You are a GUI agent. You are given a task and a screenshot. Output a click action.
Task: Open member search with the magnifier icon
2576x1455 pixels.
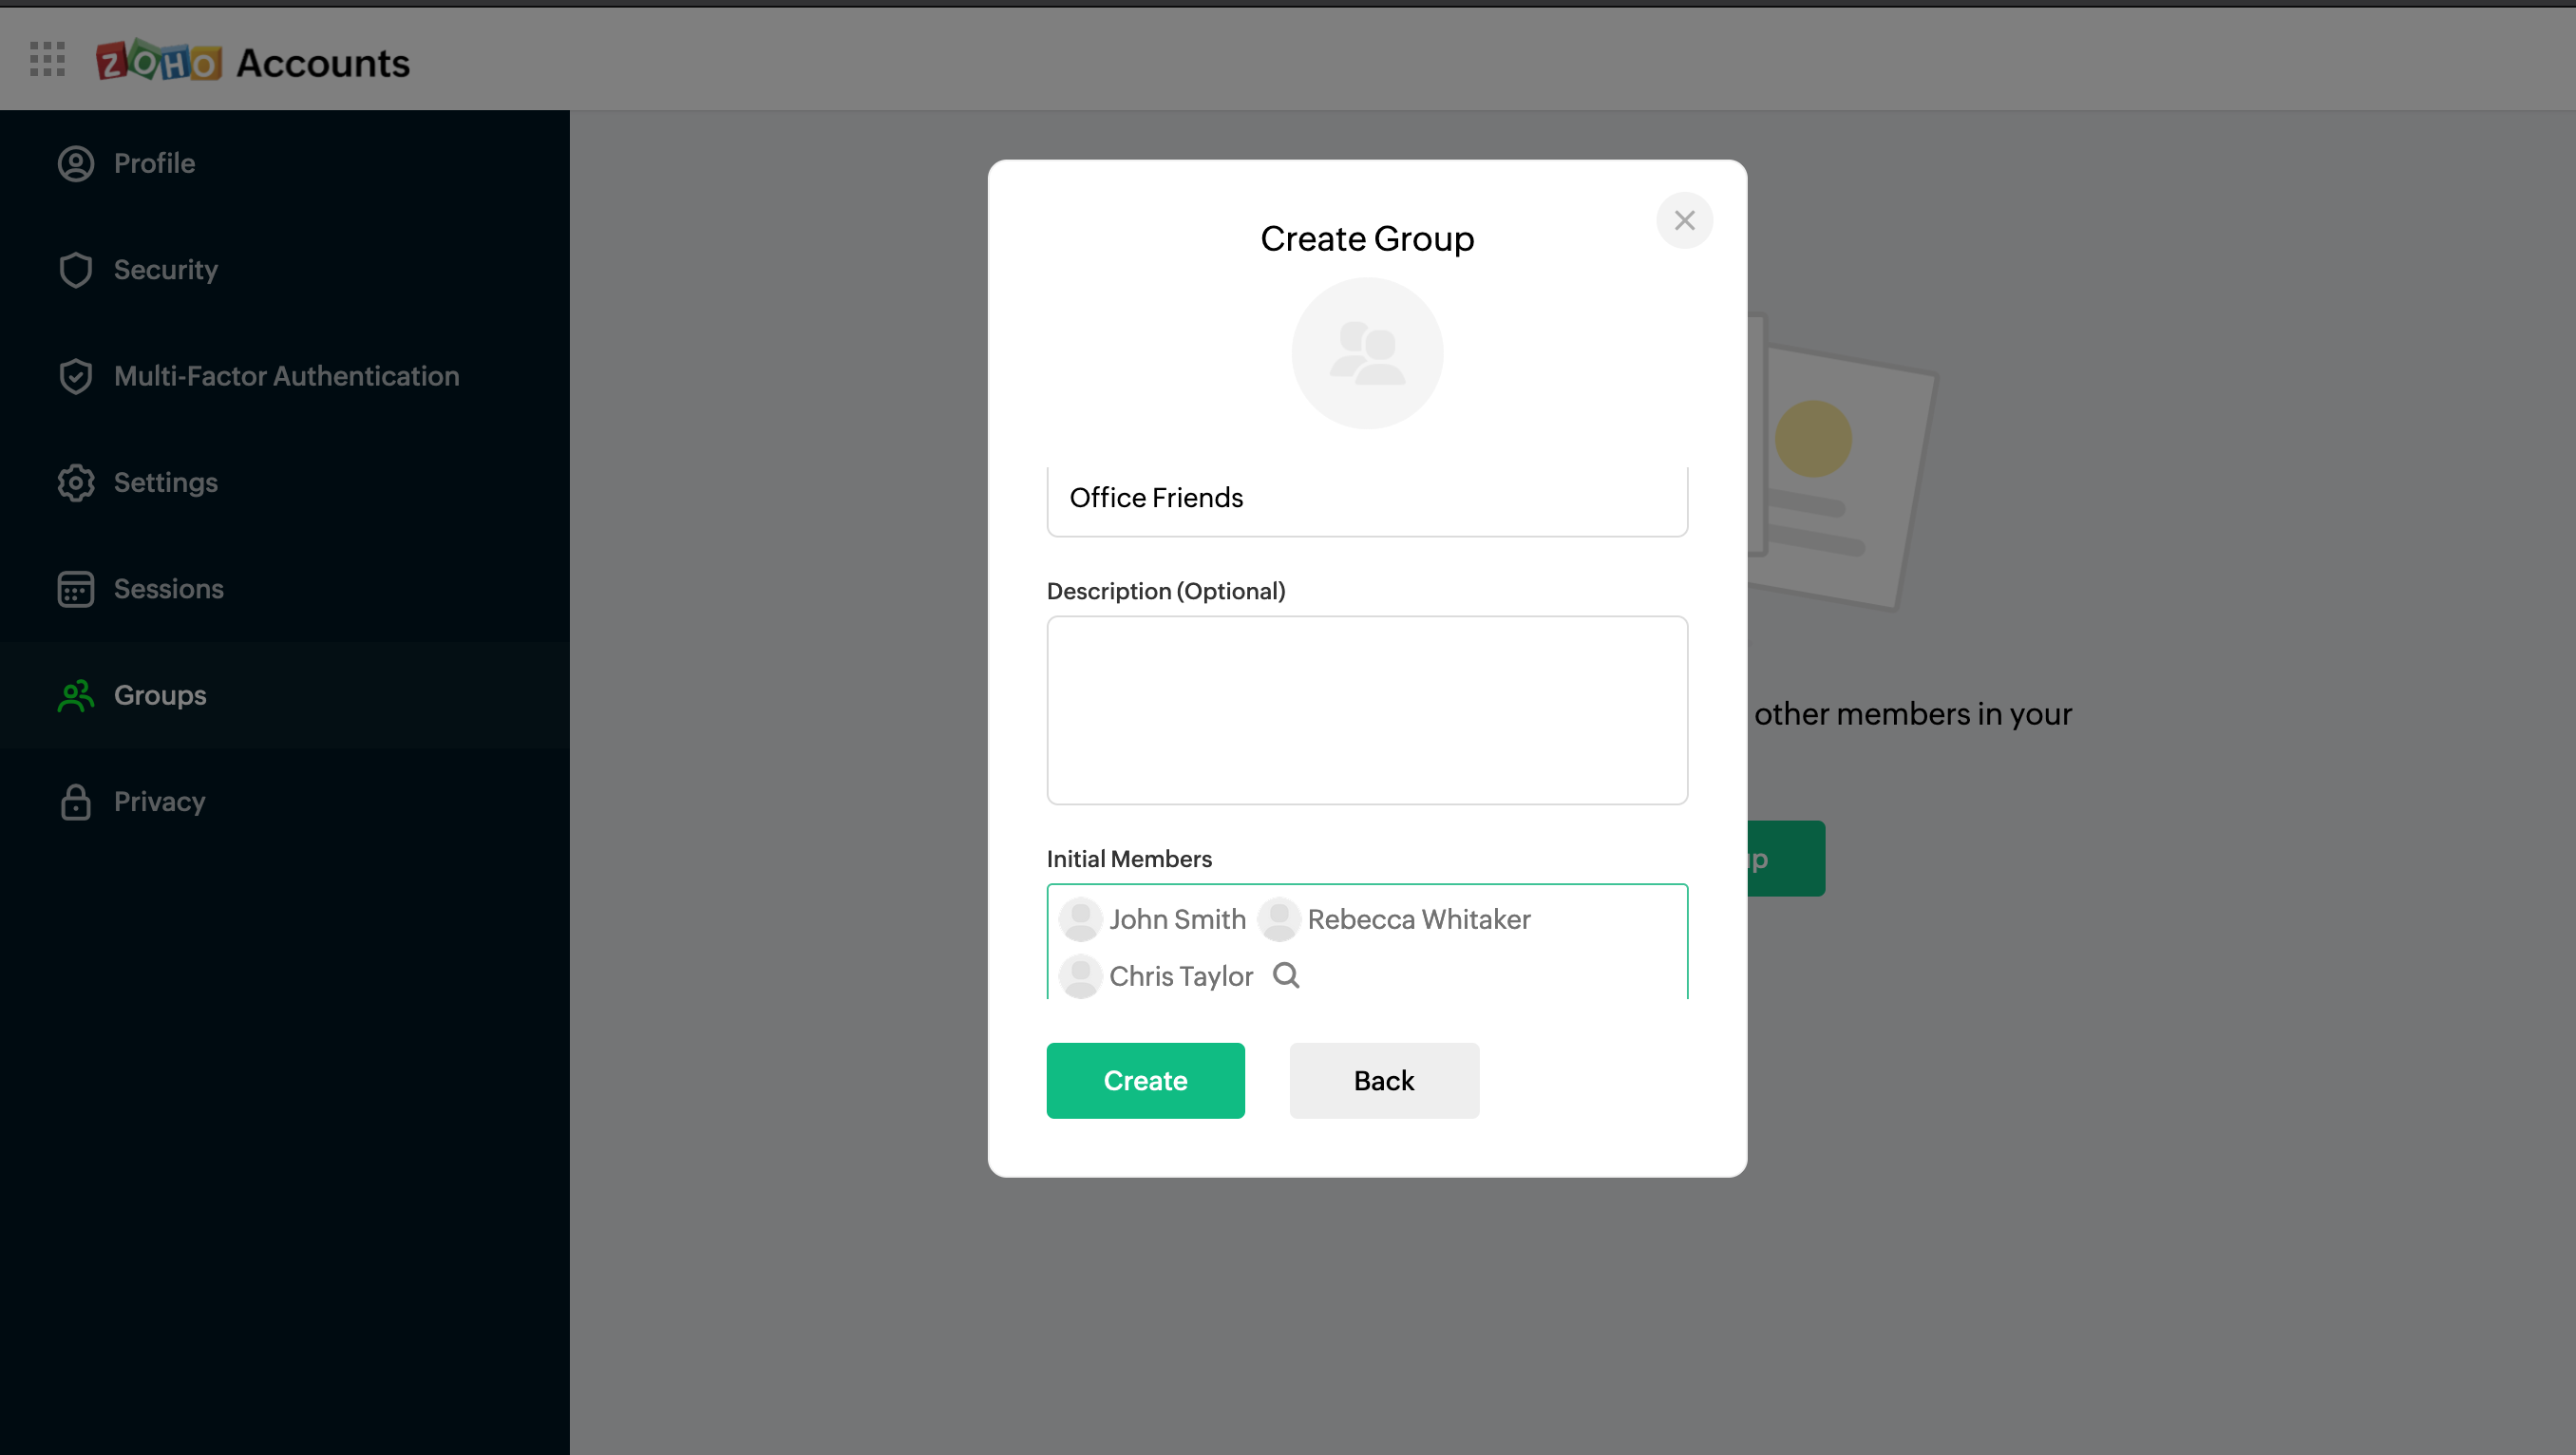click(1285, 976)
